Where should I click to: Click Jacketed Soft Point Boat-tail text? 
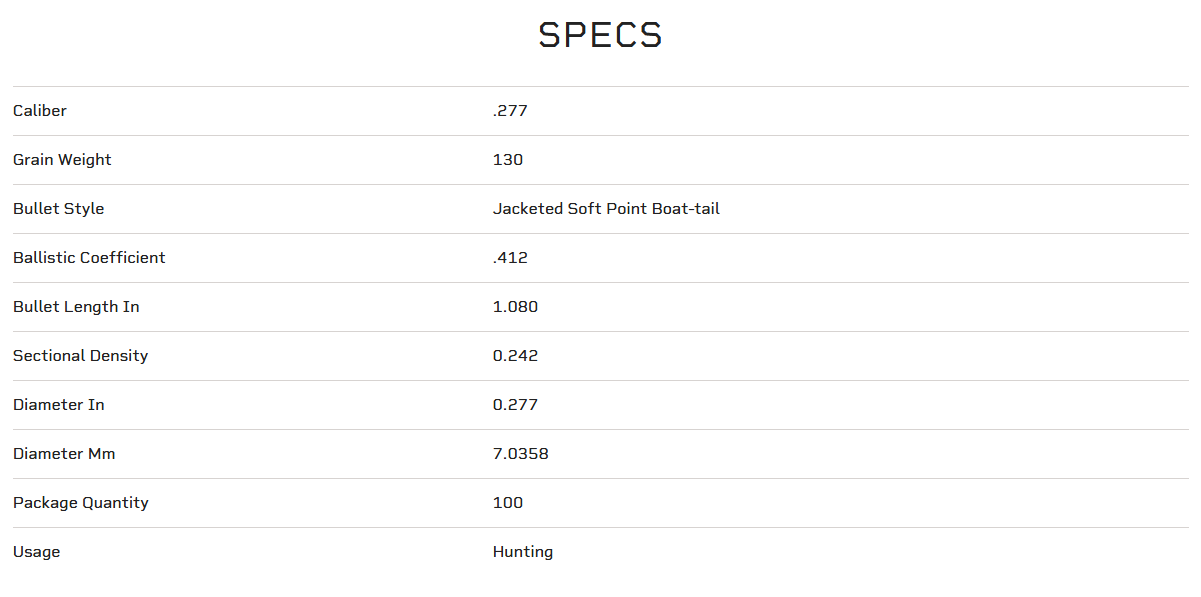click(x=606, y=209)
